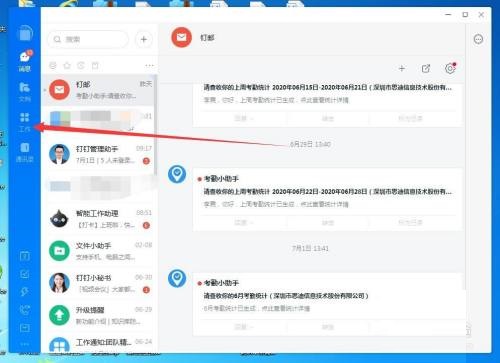Click the unread badge on 钉钉管理助手 row
500x363 pixels.
146,161
